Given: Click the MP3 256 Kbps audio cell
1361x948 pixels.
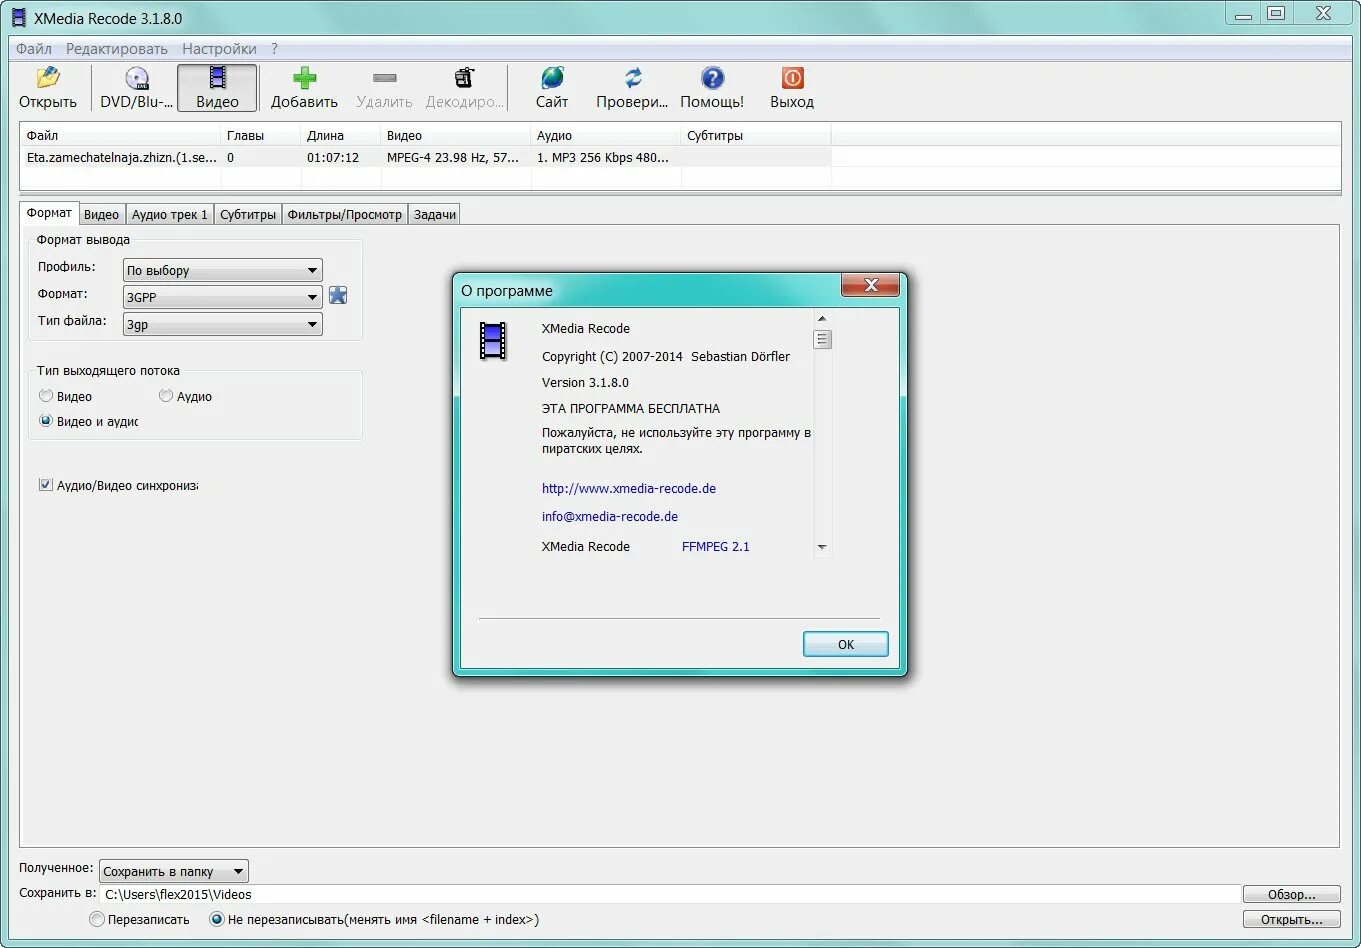Looking at the screenshot, I should [x=603, y=157].
